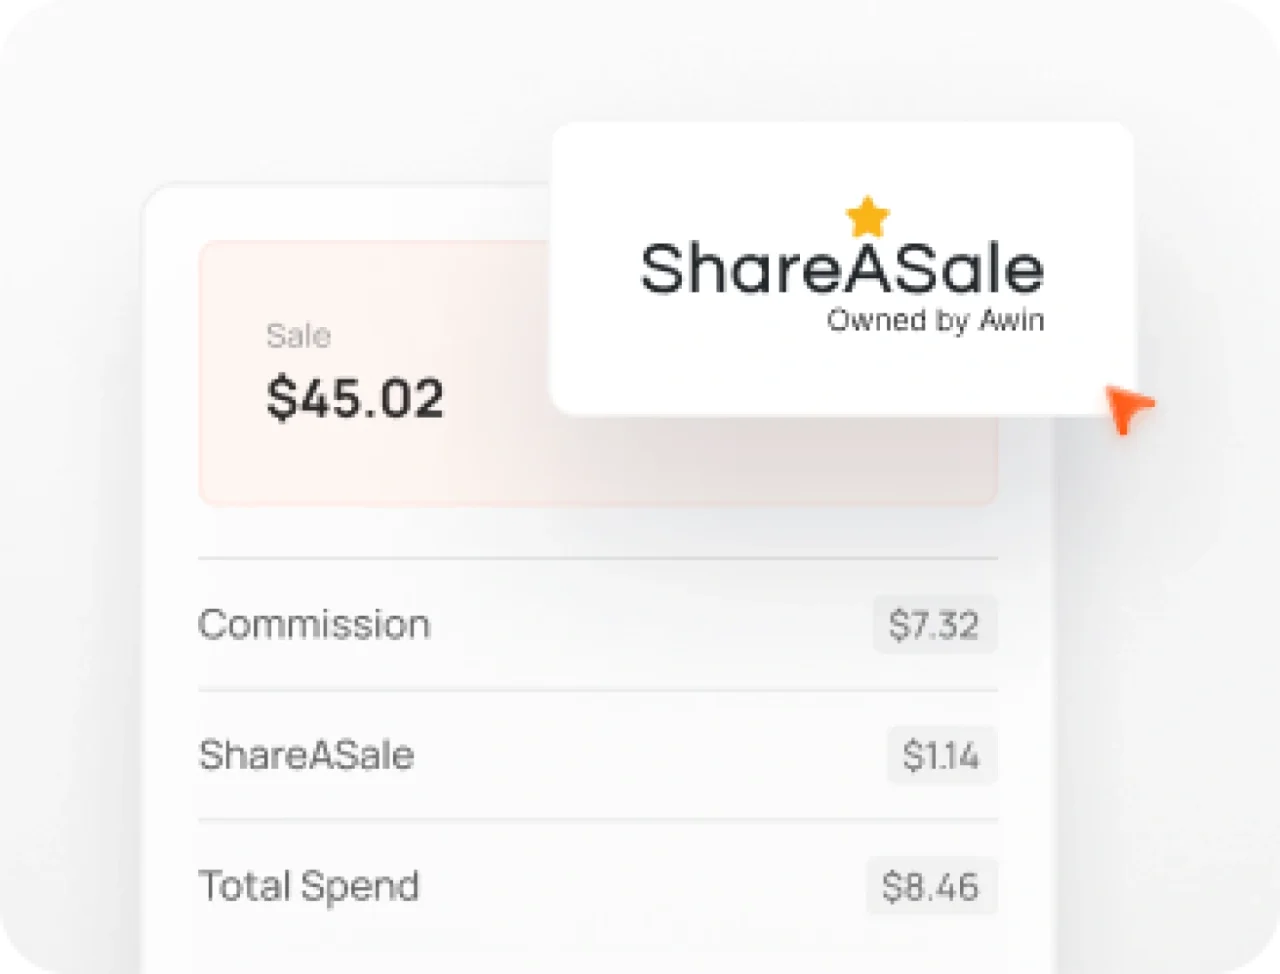
Task: Click the orange cursor arrow icon
Action: [x=1127, y=408]
